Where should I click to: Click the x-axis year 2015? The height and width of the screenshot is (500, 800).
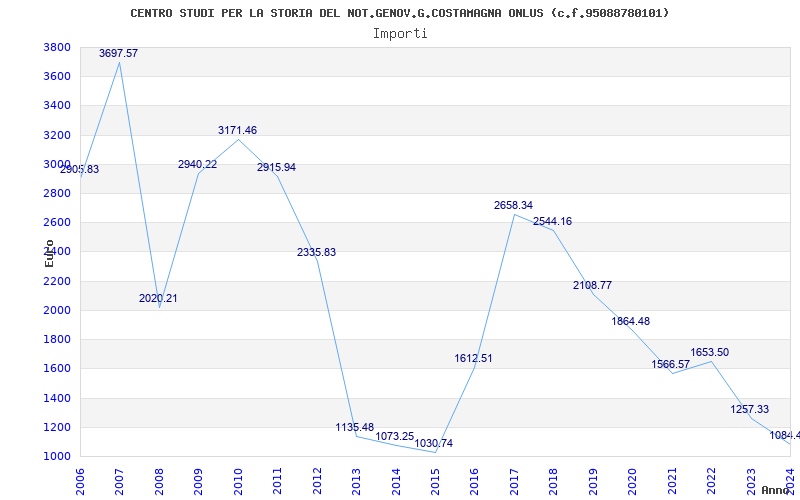click(435, 481)
